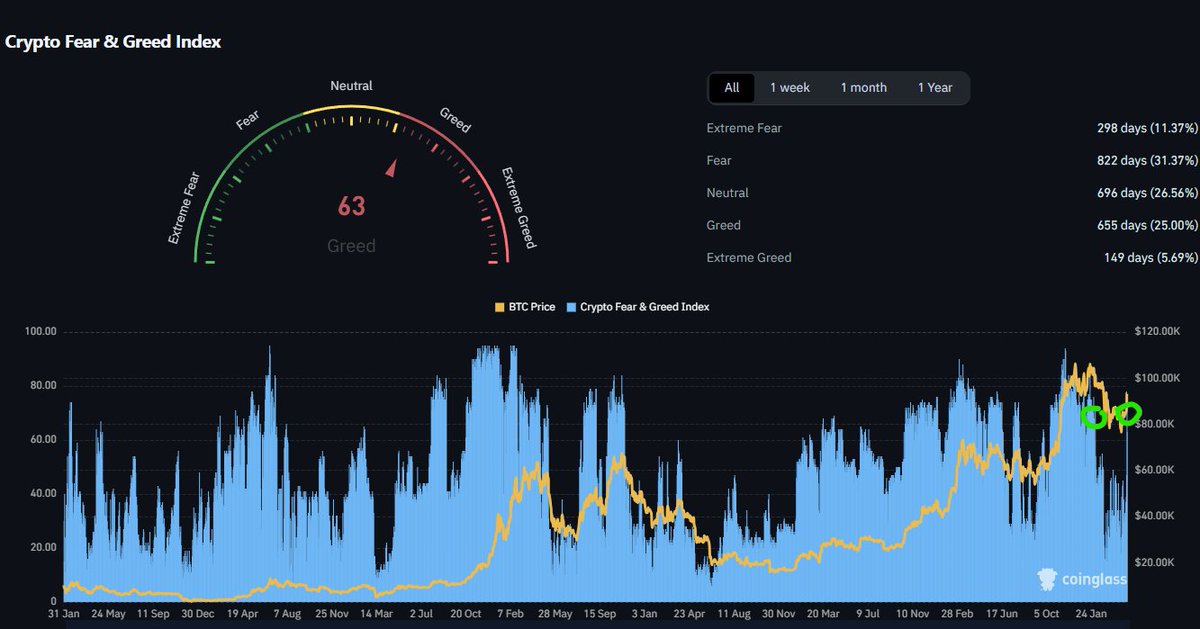
Task: Click the 80.00 left axis label
Action: [41, 385]
